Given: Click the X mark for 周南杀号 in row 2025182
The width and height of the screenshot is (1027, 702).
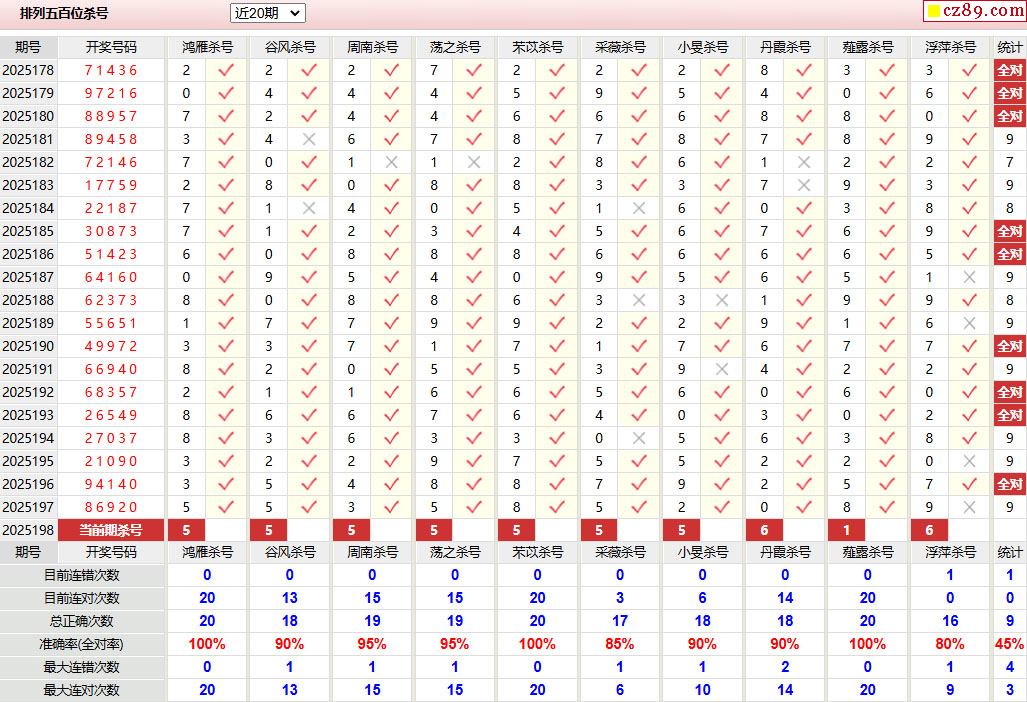Looking at the screenshot, I should [392, 162].
